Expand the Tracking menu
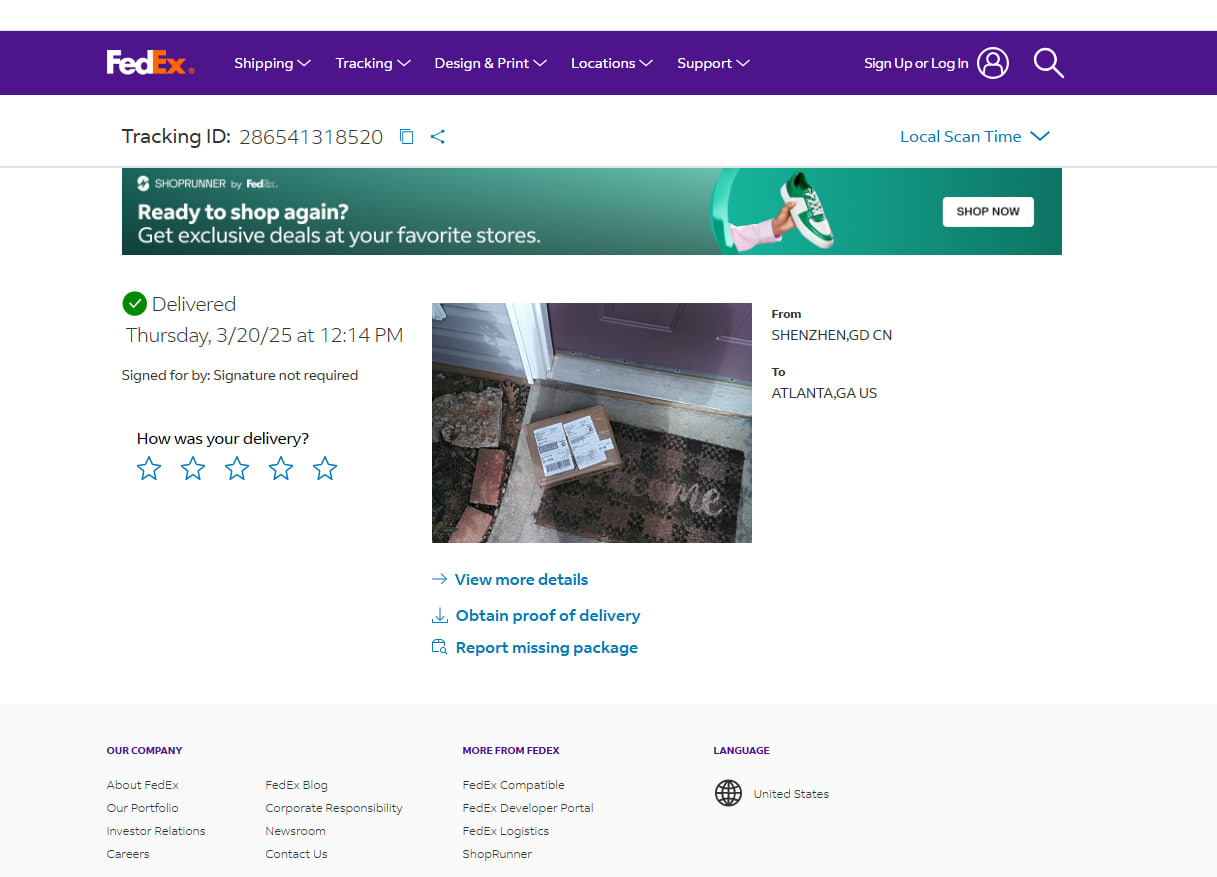Image resolution: width=1217 pixels, height=877 pixels. (372, 63)
